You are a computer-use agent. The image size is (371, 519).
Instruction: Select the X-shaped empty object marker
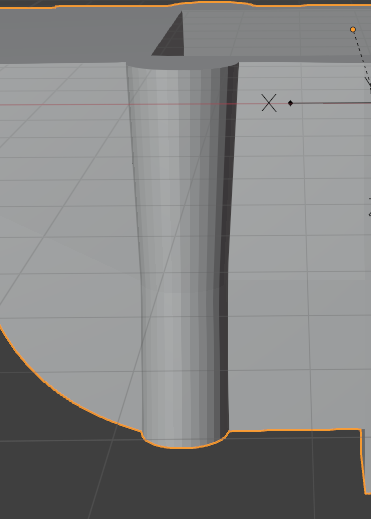(x=269, y=103)
